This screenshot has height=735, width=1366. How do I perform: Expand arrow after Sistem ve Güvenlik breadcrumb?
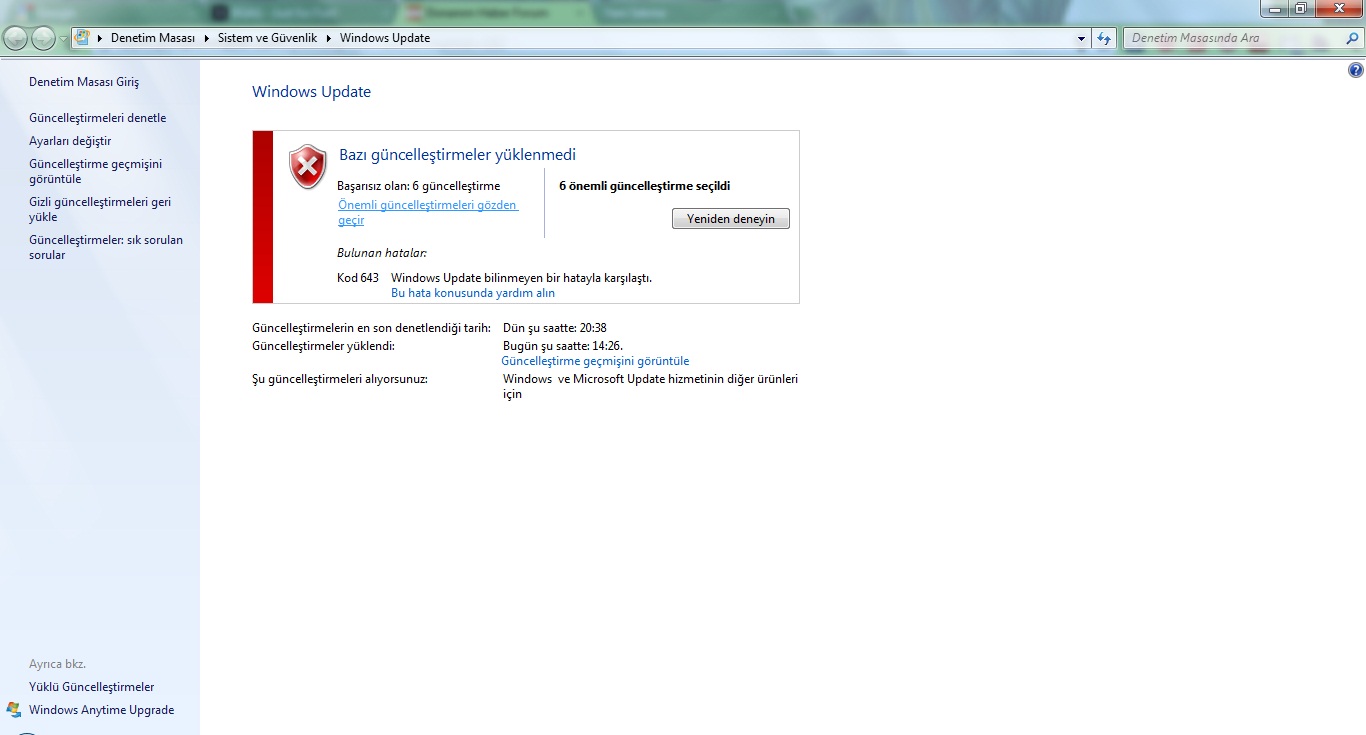click(x=329, y=38)
